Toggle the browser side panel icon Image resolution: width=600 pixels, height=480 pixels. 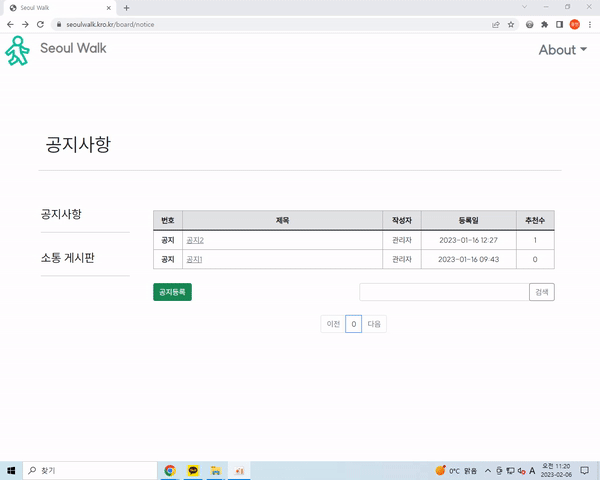559,24
